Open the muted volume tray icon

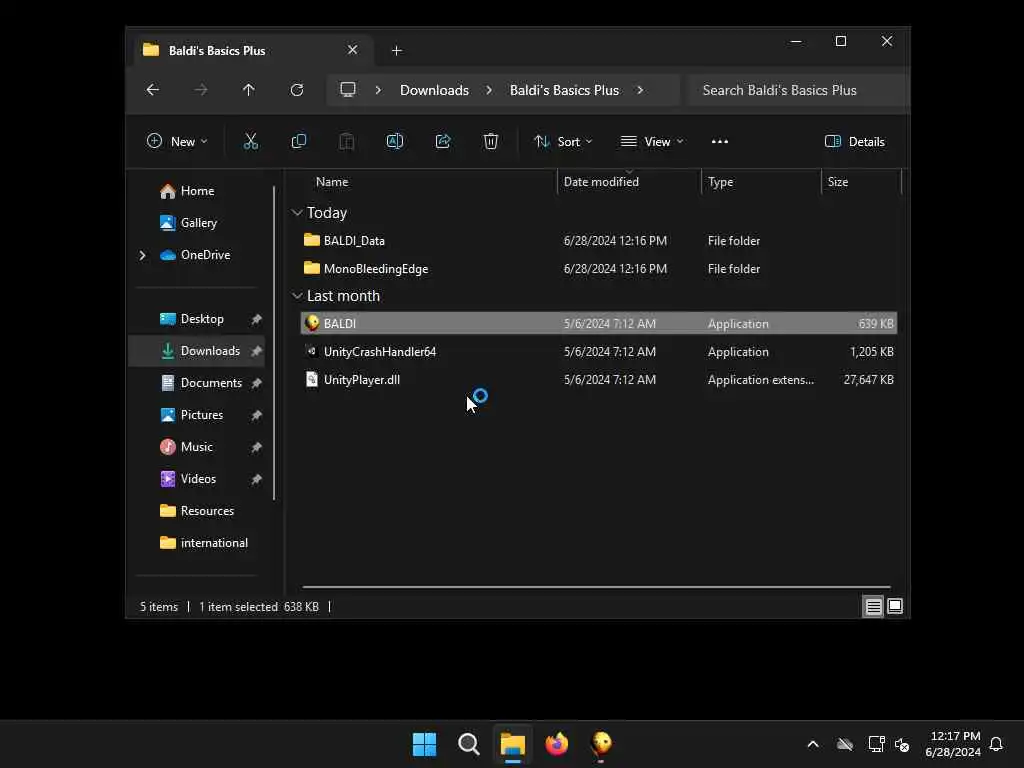point(903,744)
